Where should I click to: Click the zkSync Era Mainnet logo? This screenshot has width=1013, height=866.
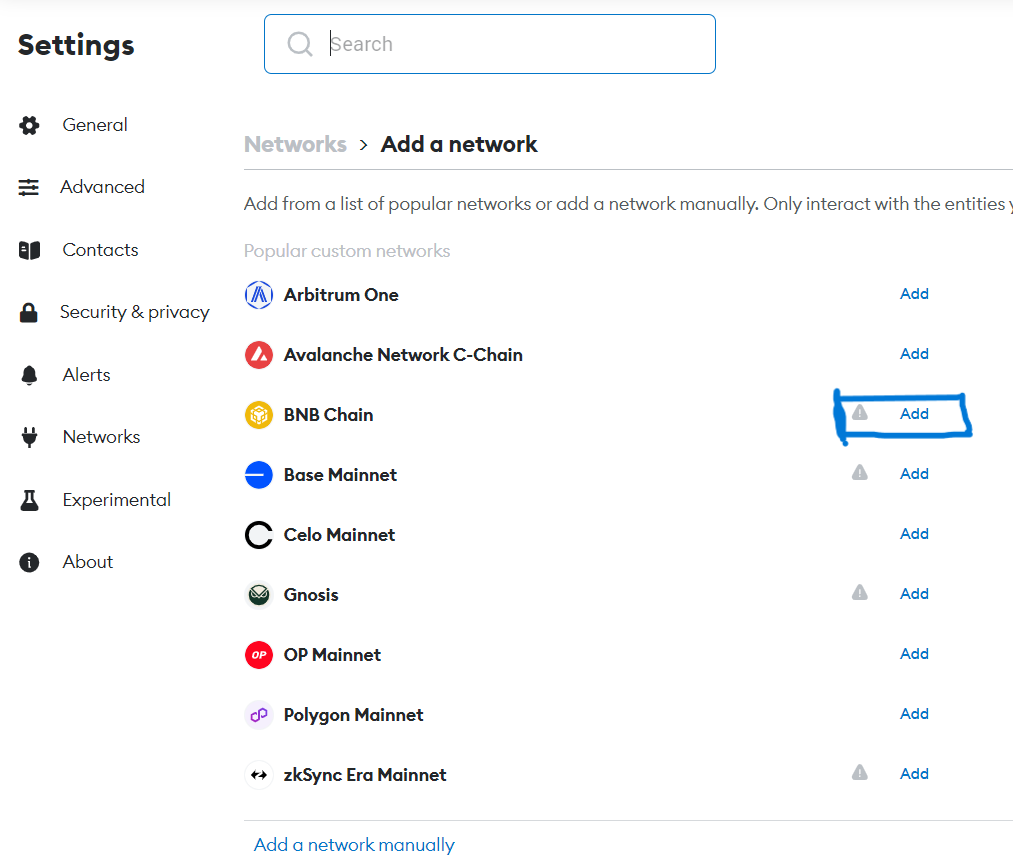tap(258, 775)
